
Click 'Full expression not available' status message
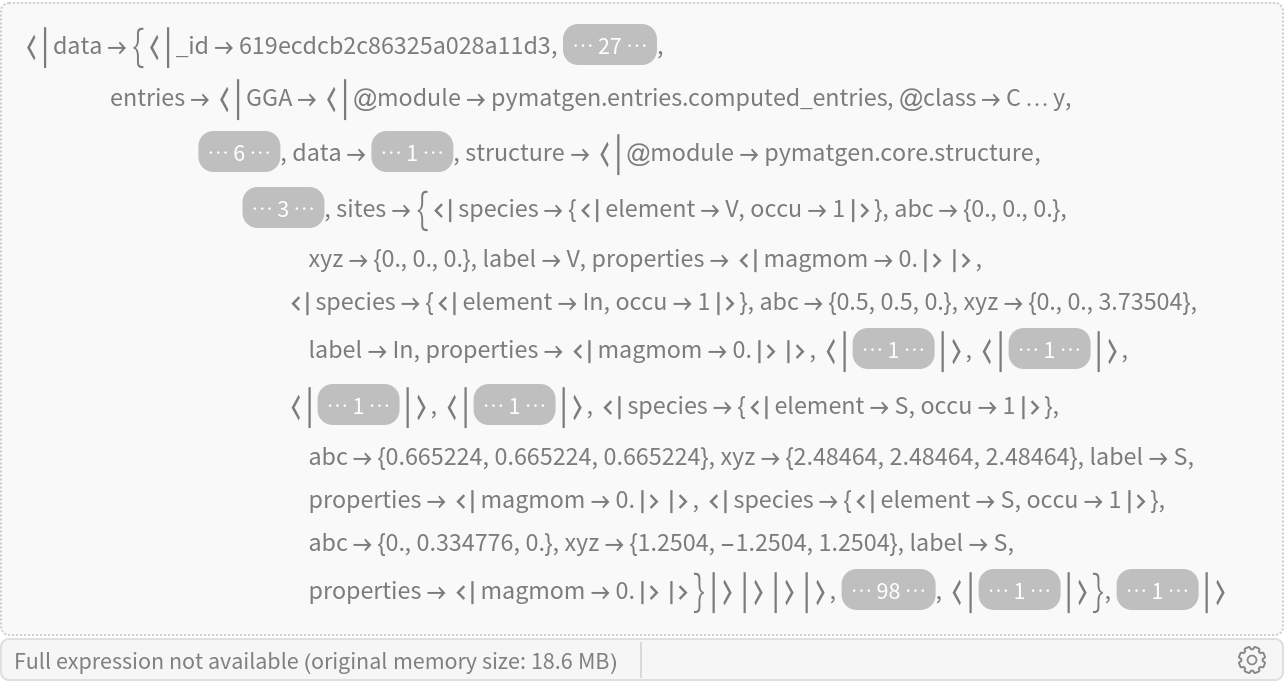[x=315, y=661]
